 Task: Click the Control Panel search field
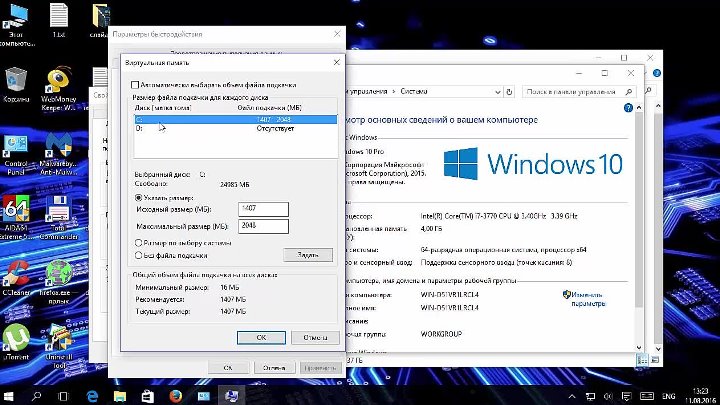click(x=579, y=92)
